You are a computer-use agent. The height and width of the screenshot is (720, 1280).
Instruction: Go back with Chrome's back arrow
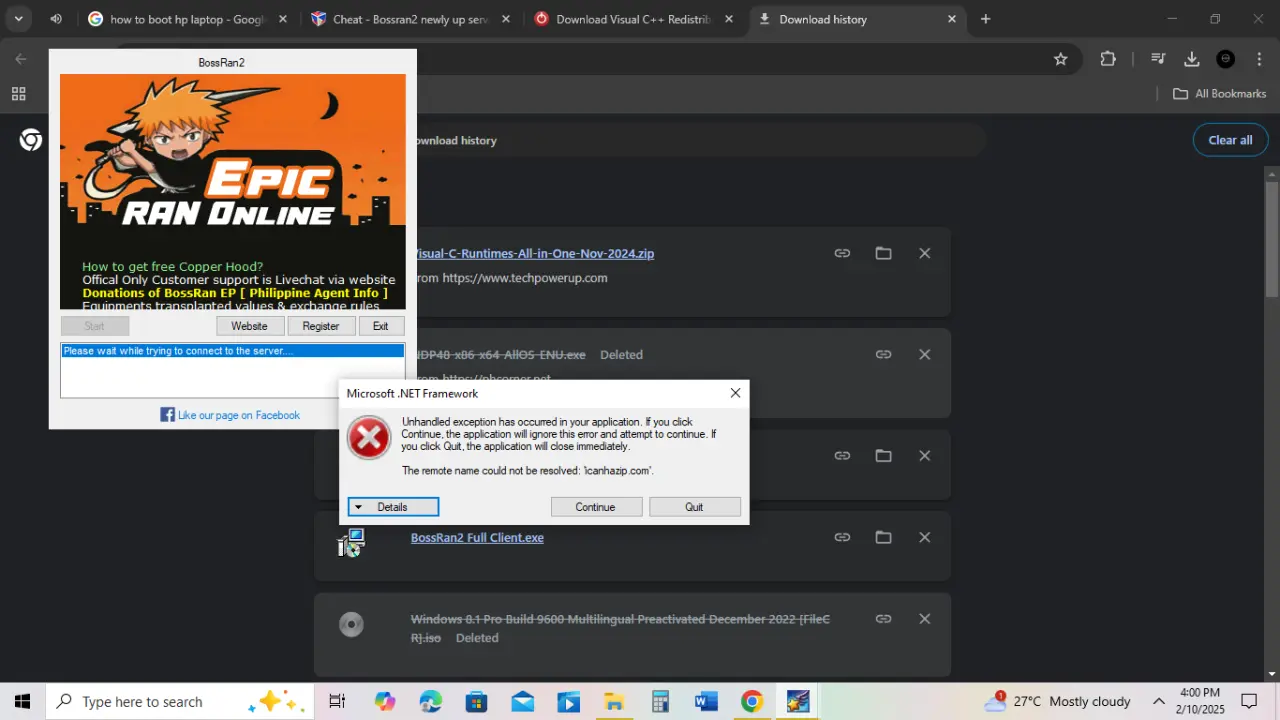tap(21, 59)
